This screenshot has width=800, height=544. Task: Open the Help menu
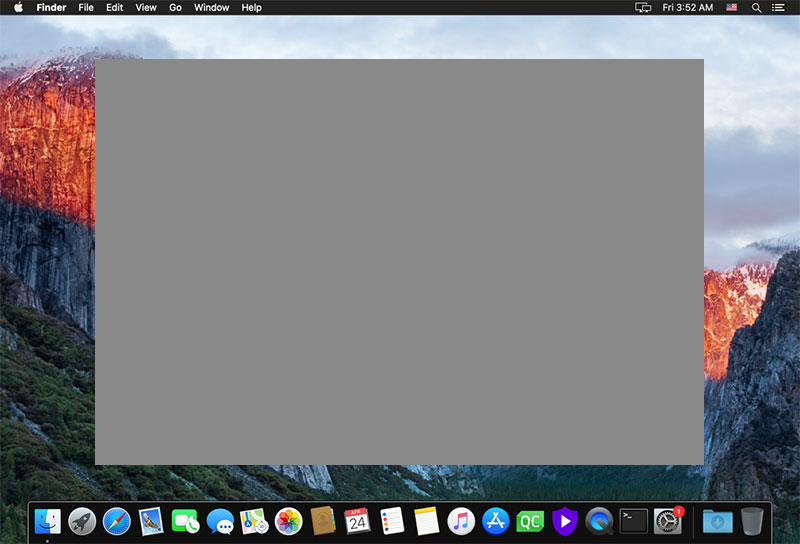[x=252, y=7]
